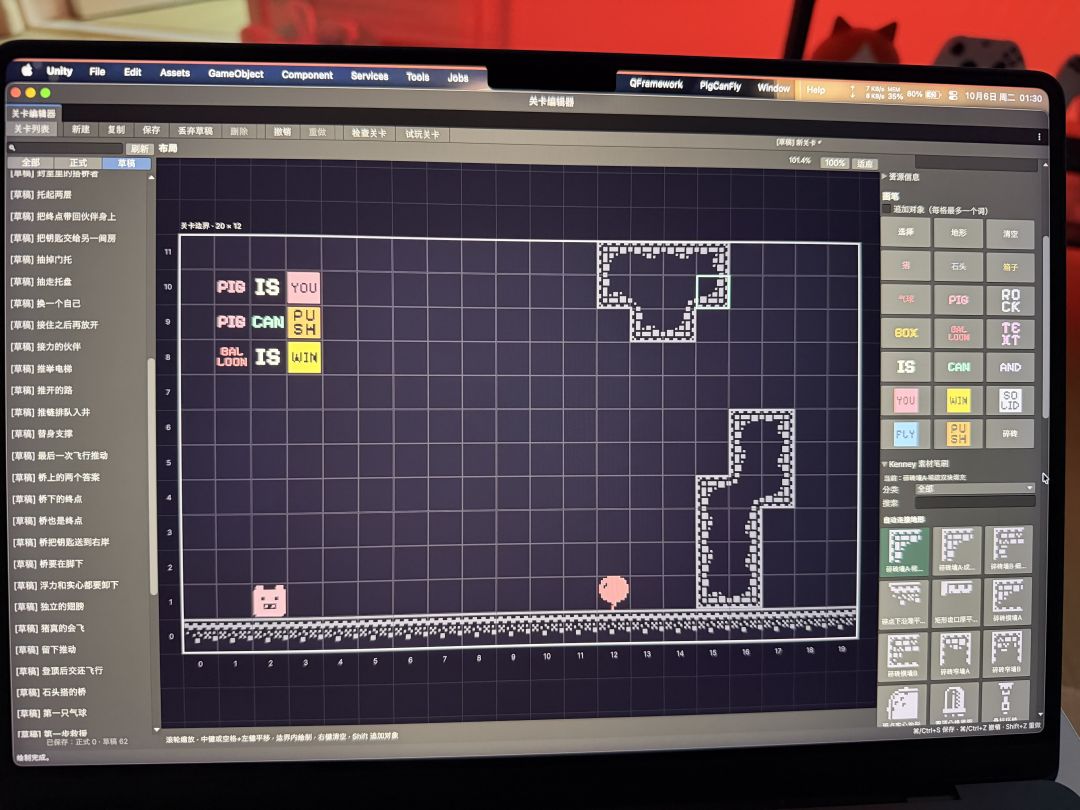This screenshot has height=810, width=1080.
Task: Enable the 追加对象 checkbox
Action: point(886,208)
